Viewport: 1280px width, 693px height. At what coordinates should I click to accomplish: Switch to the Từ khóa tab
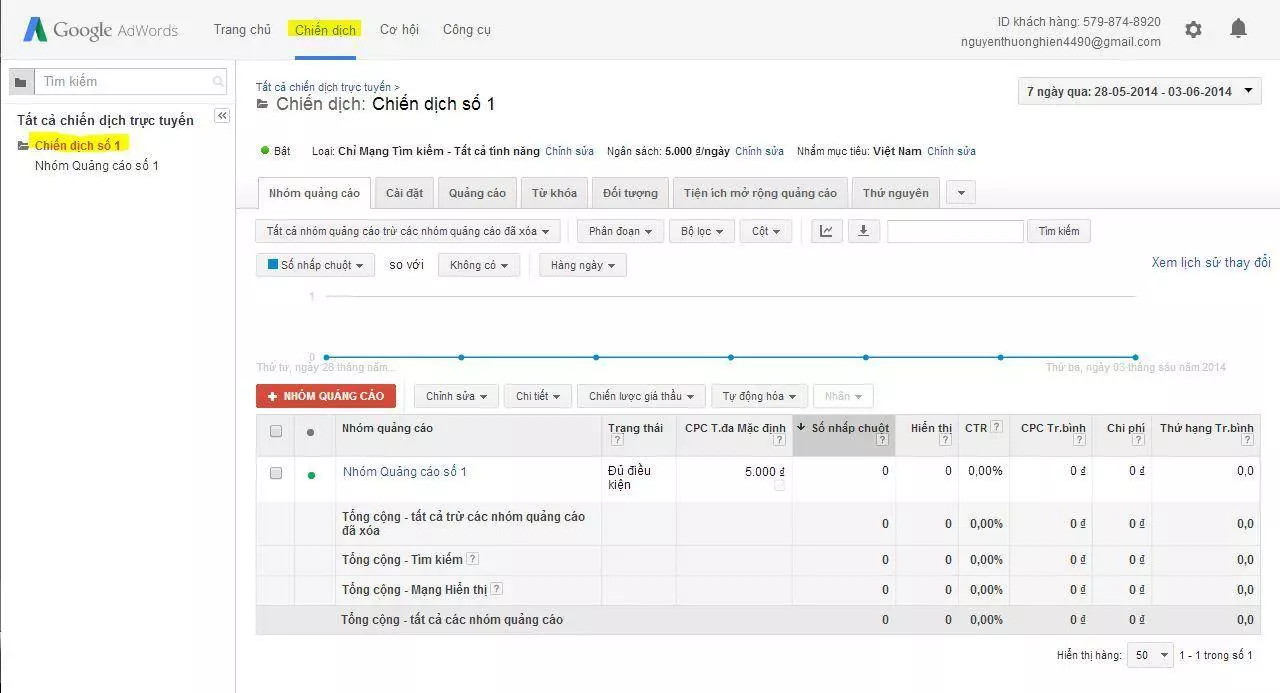(x=553, y=193)
